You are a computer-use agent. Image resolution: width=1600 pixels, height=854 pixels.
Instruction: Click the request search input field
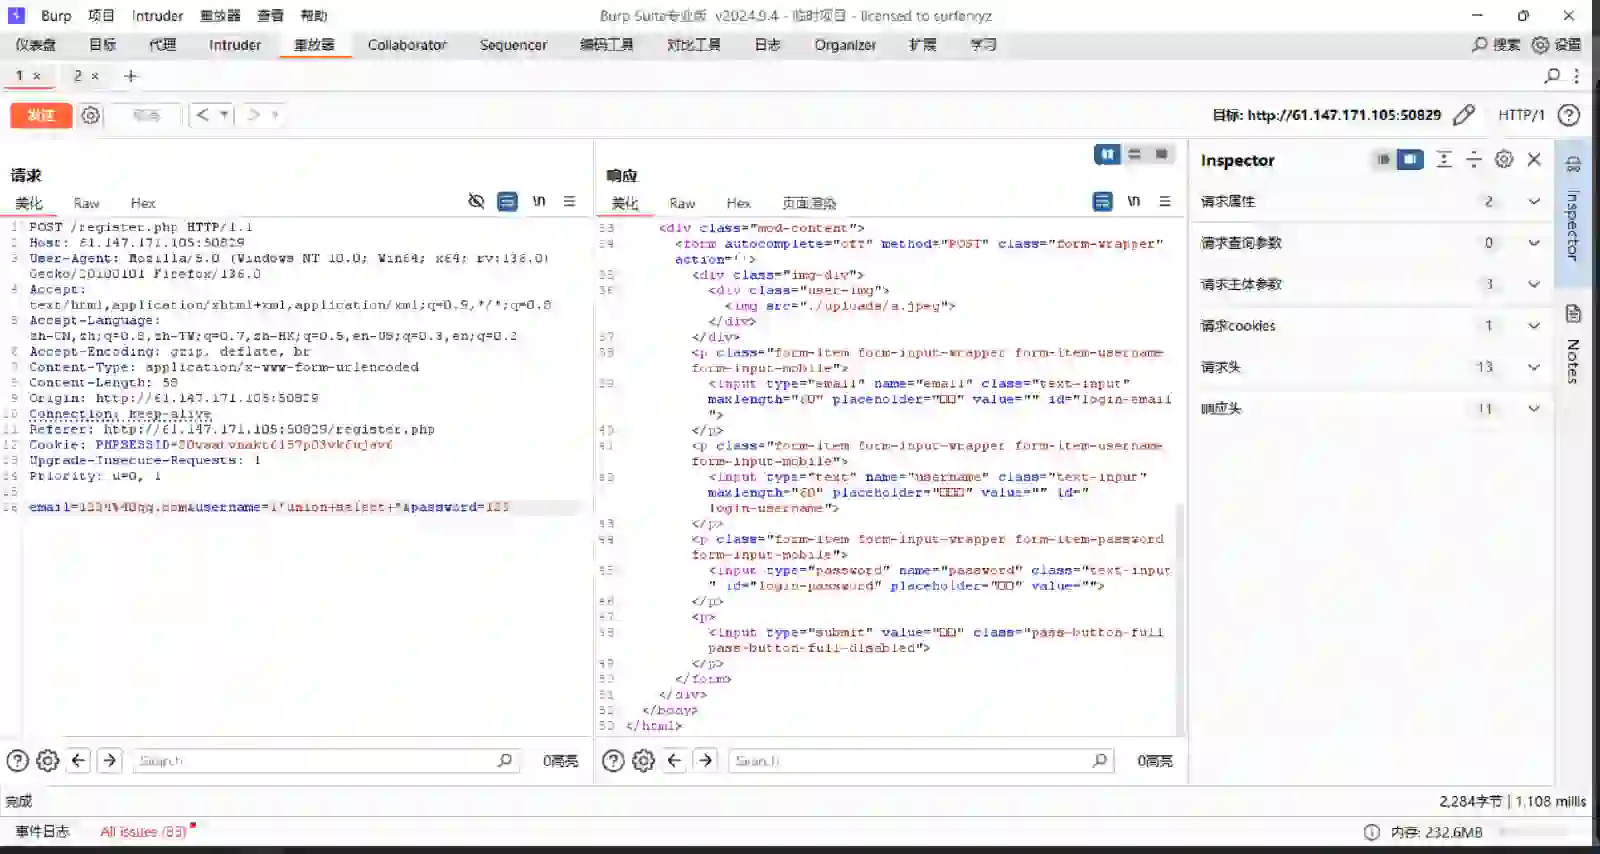(315, 761)
